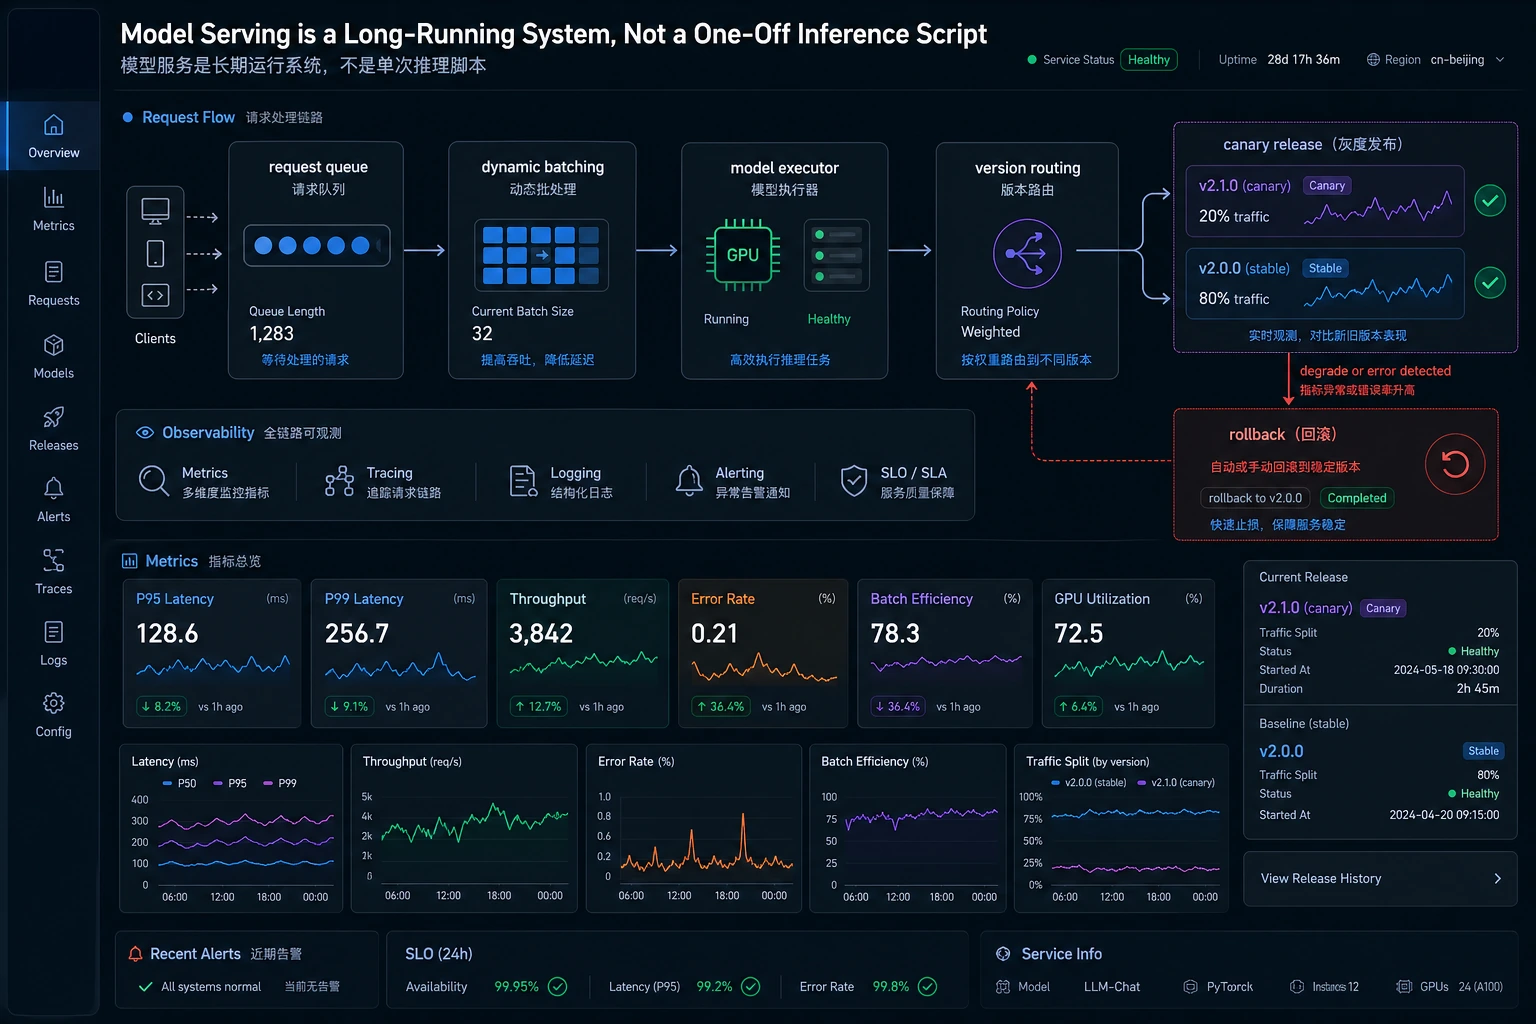Click the Throughput (req/s) time-series chart
Screen dimensions: 1536x1024
click(x=465, y=828)
